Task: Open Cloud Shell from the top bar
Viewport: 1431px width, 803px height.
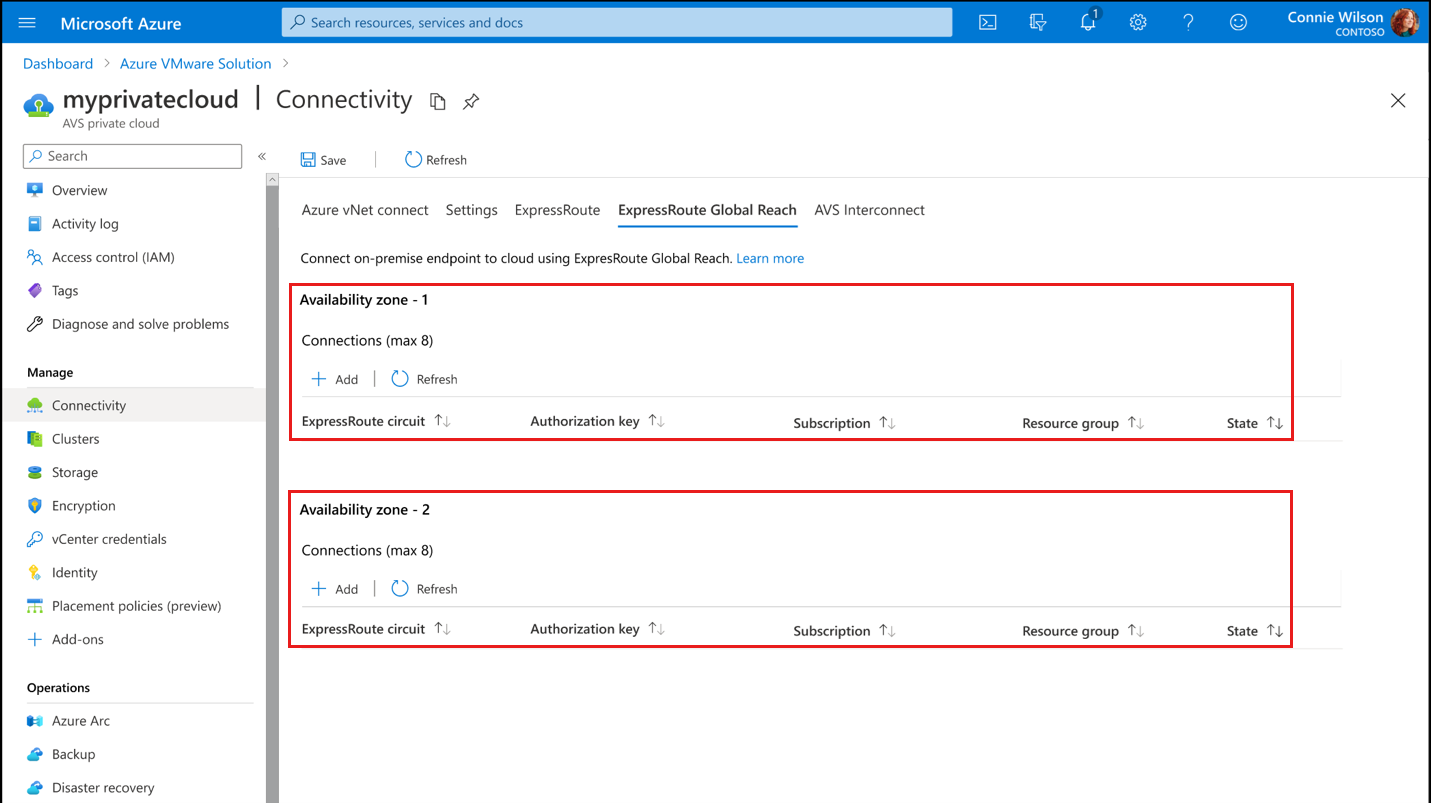Action: pyautogui.click(x=987, y=22)
